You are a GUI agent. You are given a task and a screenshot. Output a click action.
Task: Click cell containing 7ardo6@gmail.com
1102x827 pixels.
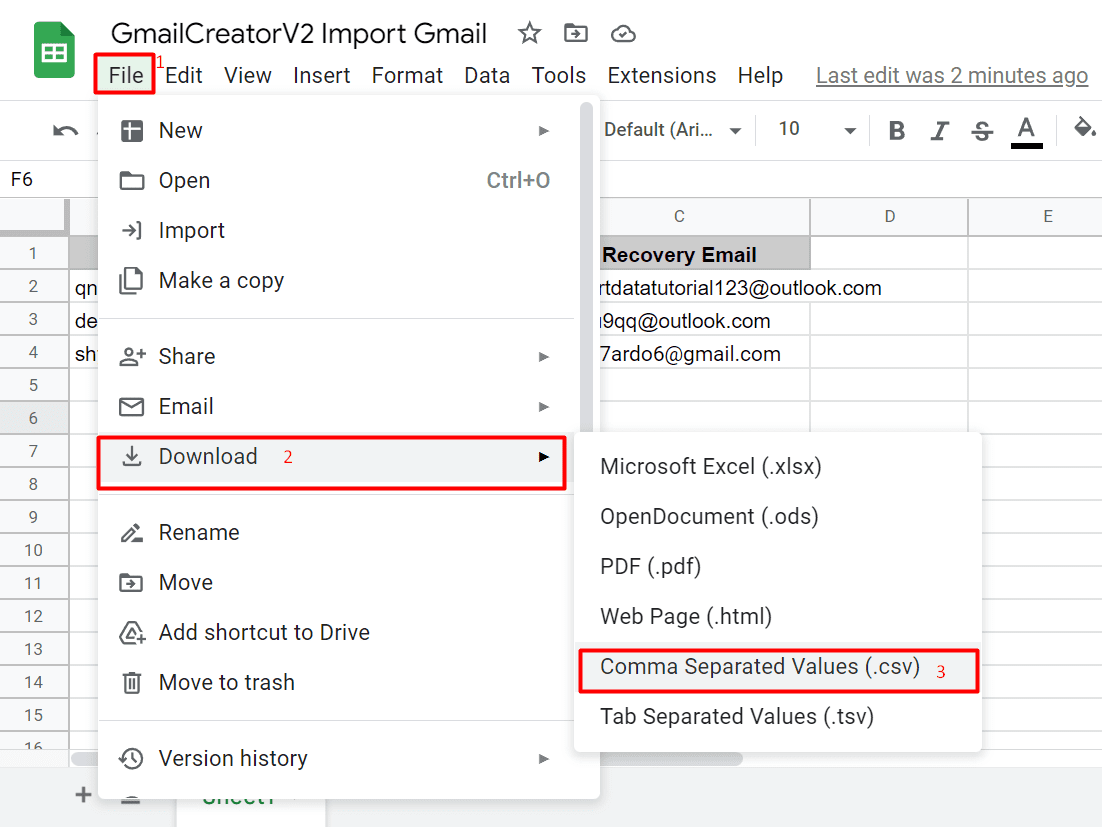tap(704, 353)
